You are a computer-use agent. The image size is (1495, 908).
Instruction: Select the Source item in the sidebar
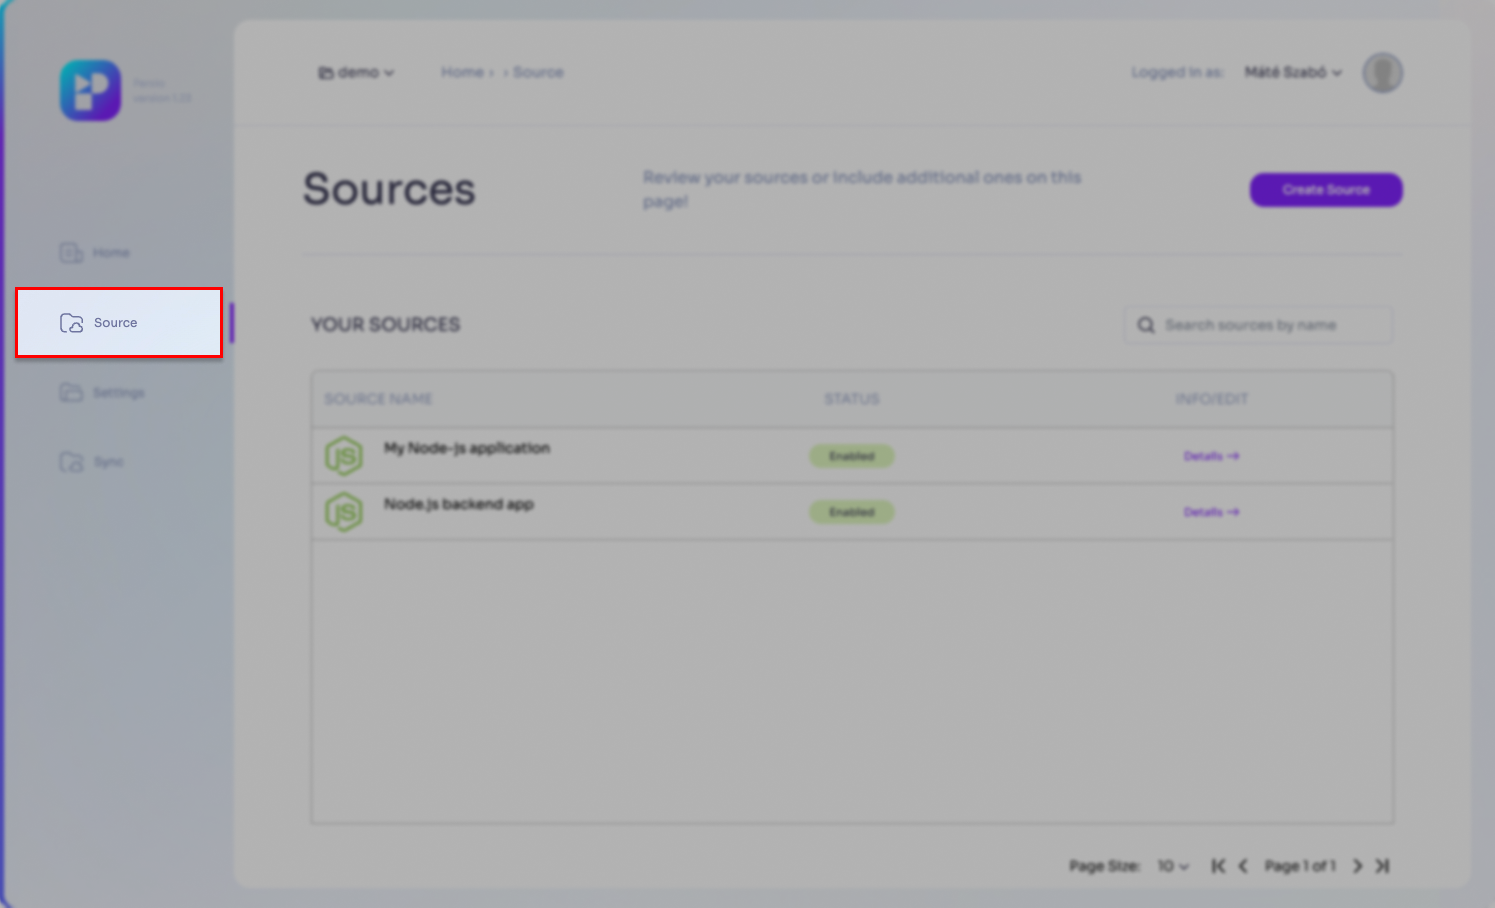(x=117, y=323)
